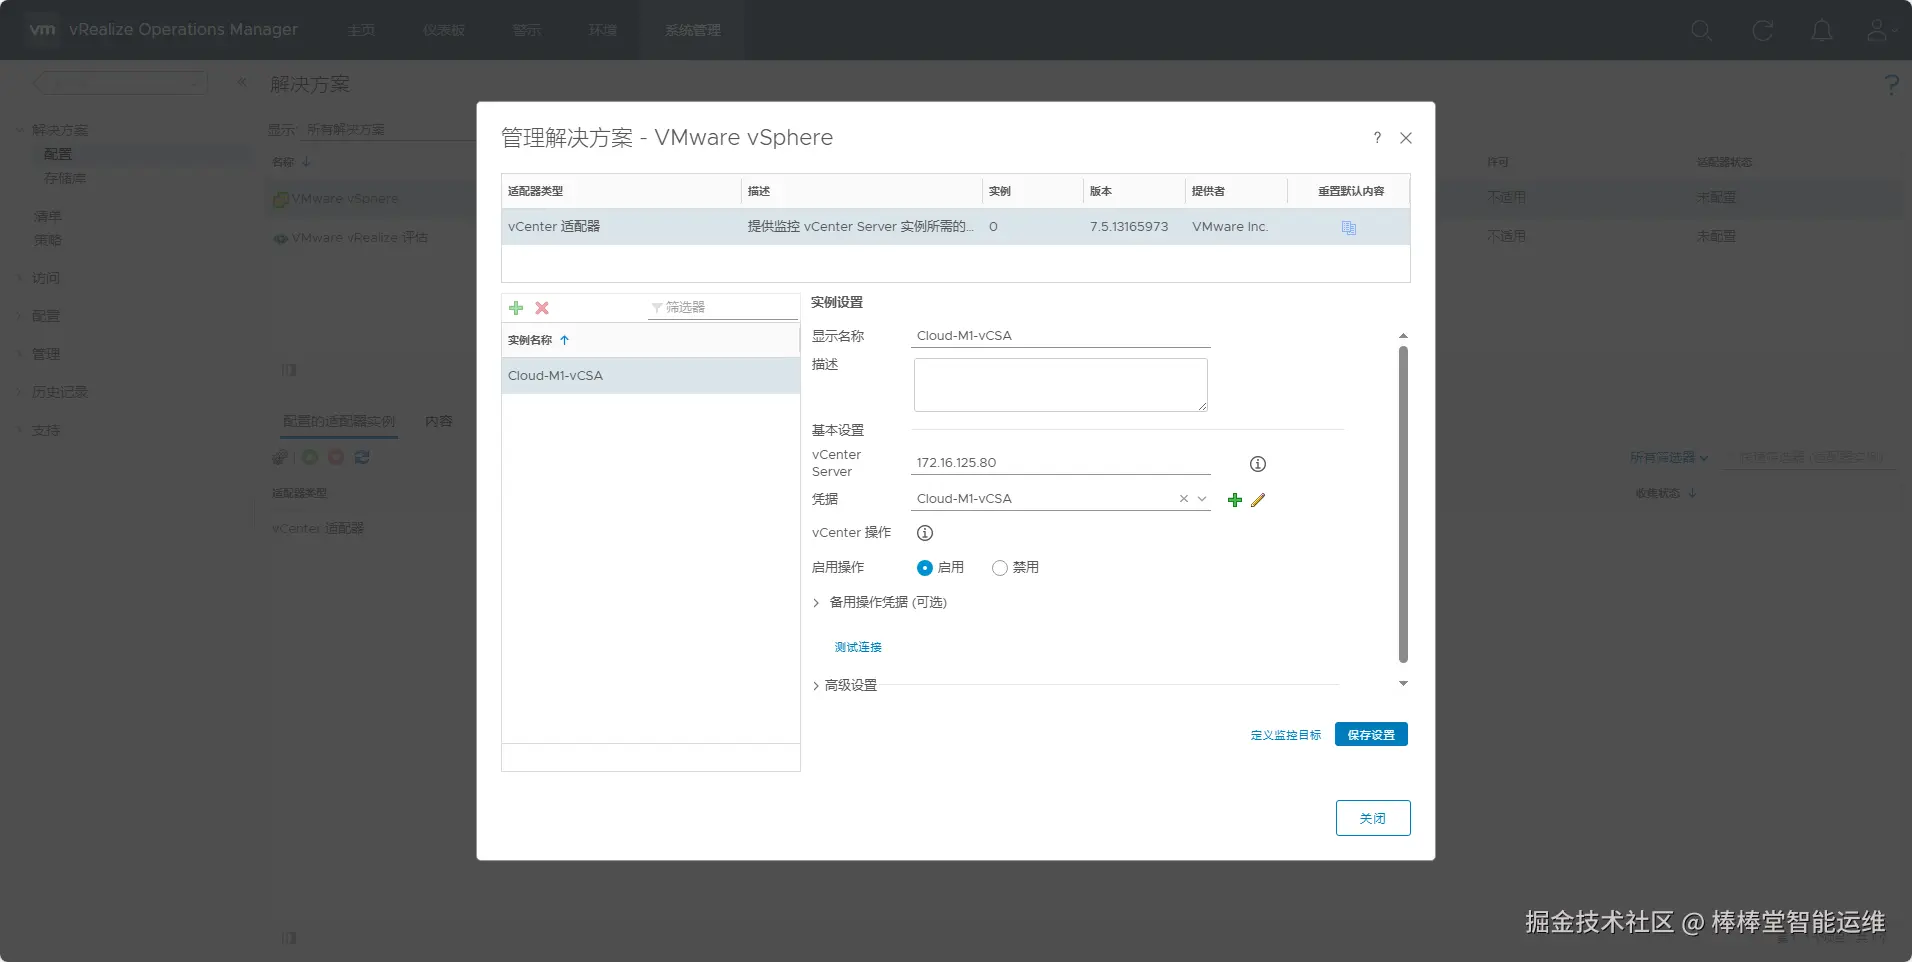Click the 保存设置 button
The image size is (1912, 962).
pyautogui.click(x=1371, y=735)
